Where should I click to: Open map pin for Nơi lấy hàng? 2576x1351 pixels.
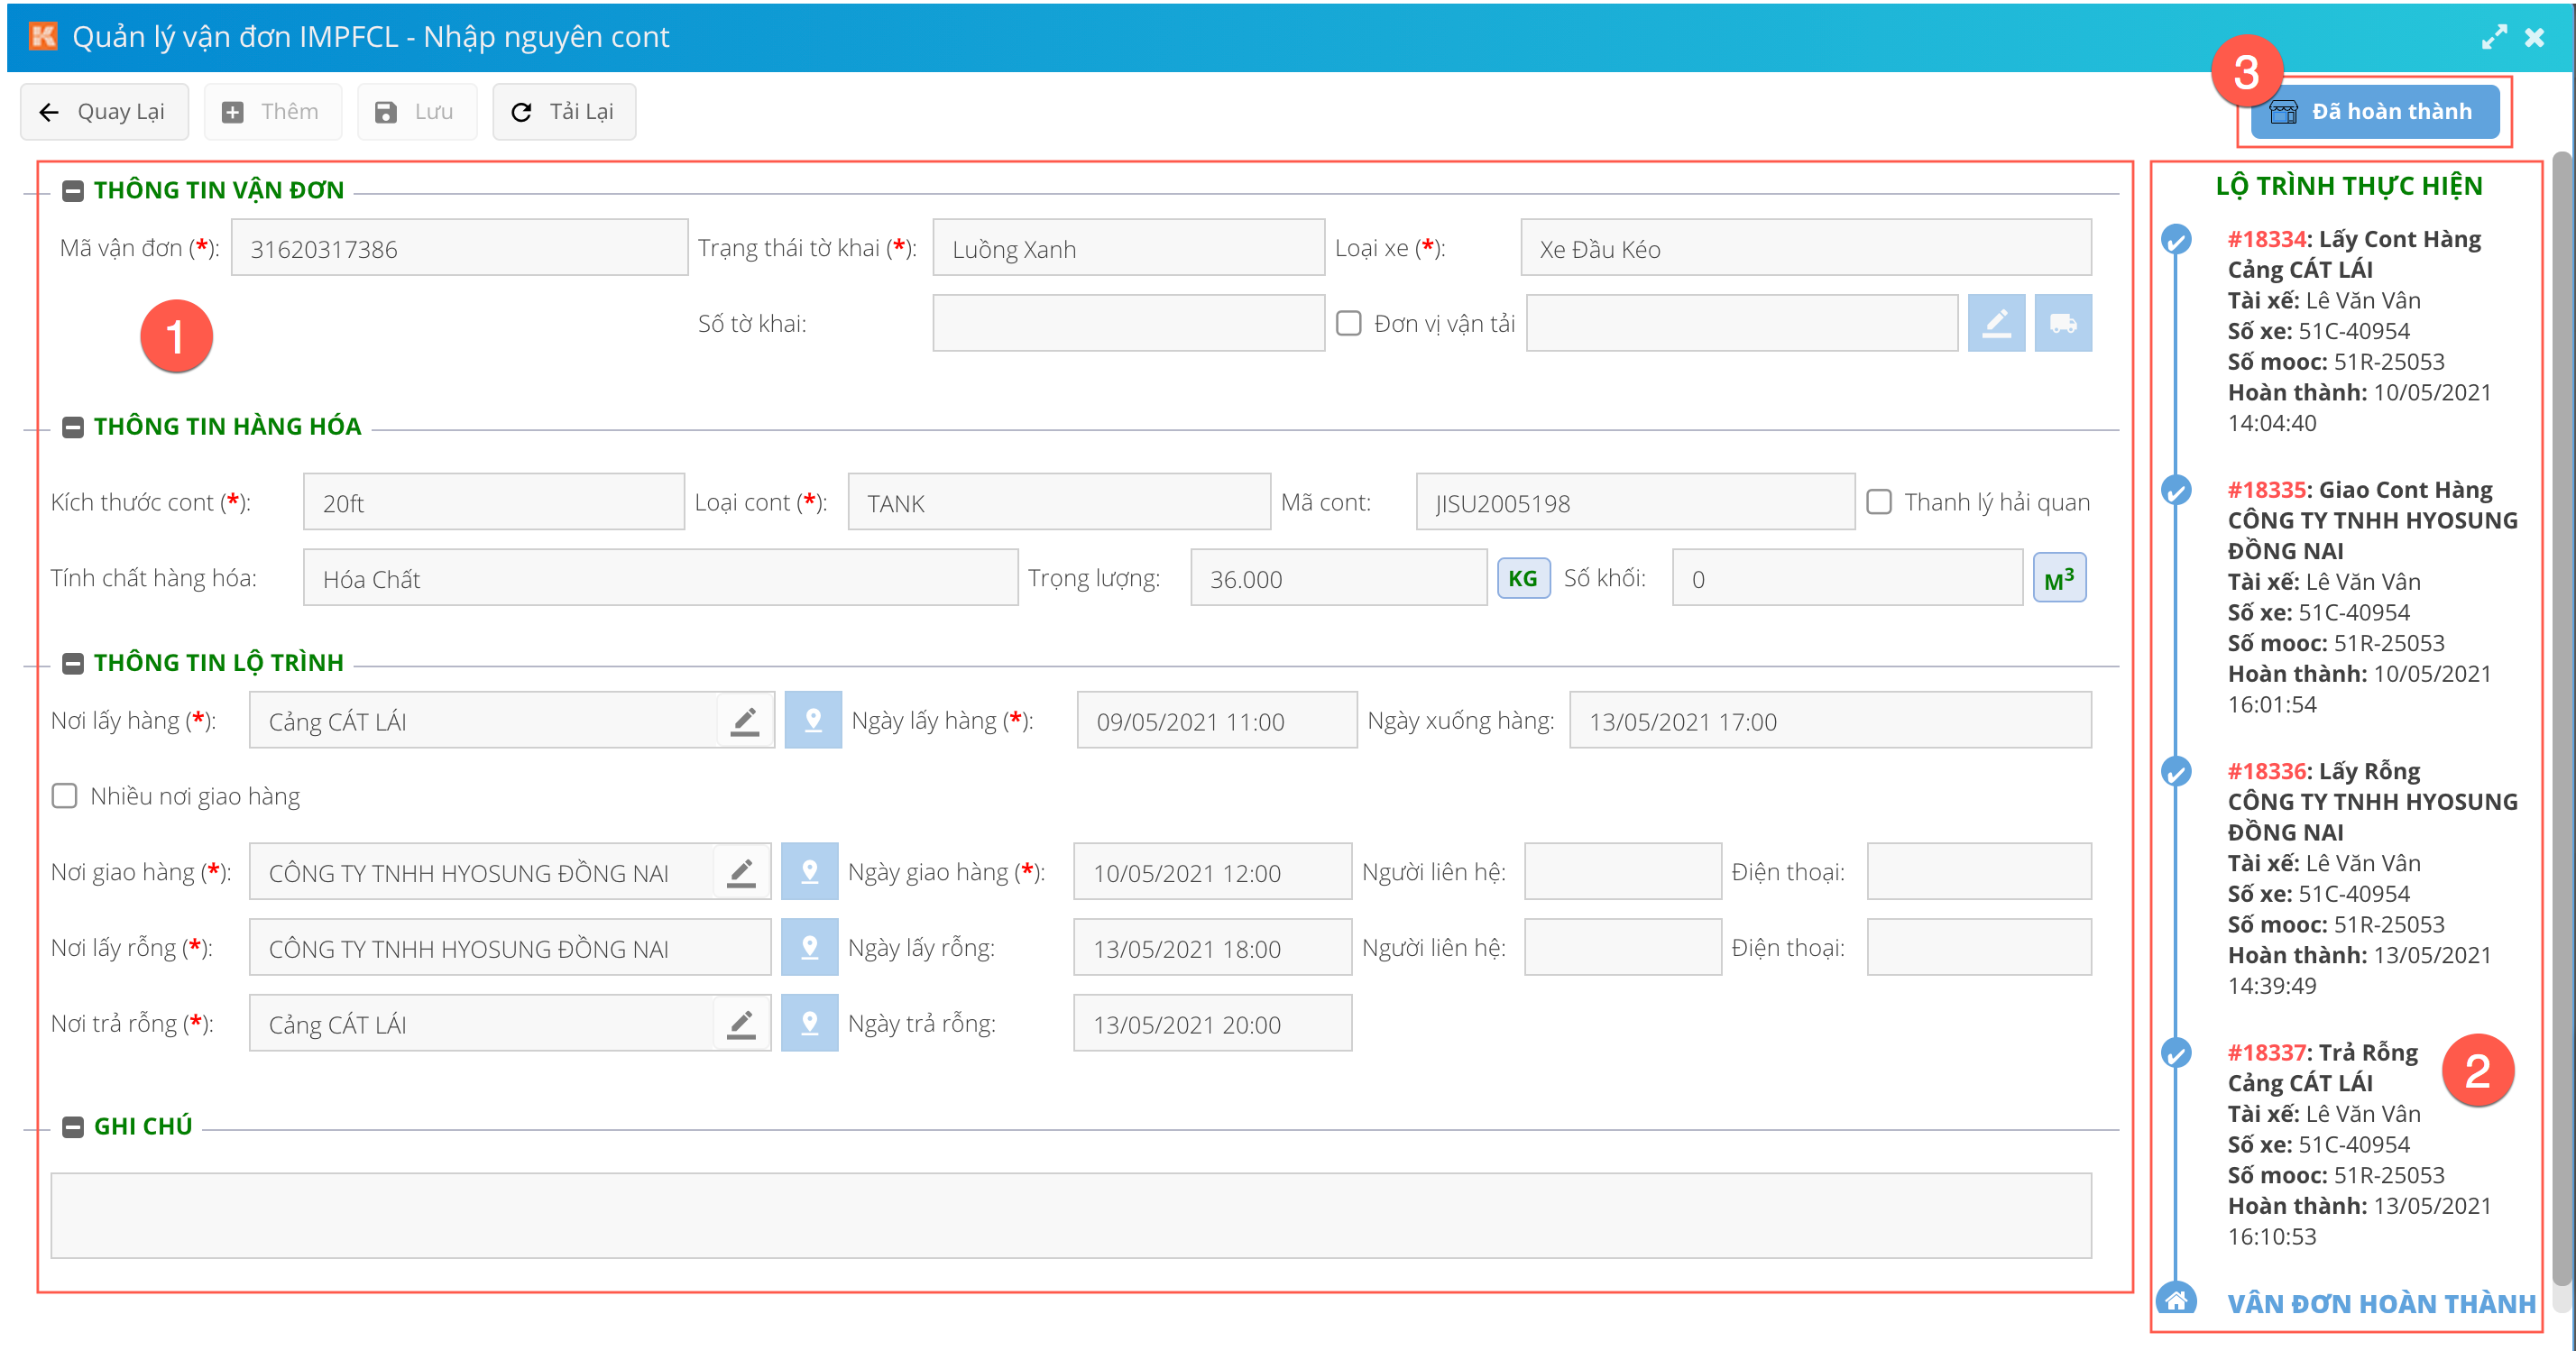812,720
